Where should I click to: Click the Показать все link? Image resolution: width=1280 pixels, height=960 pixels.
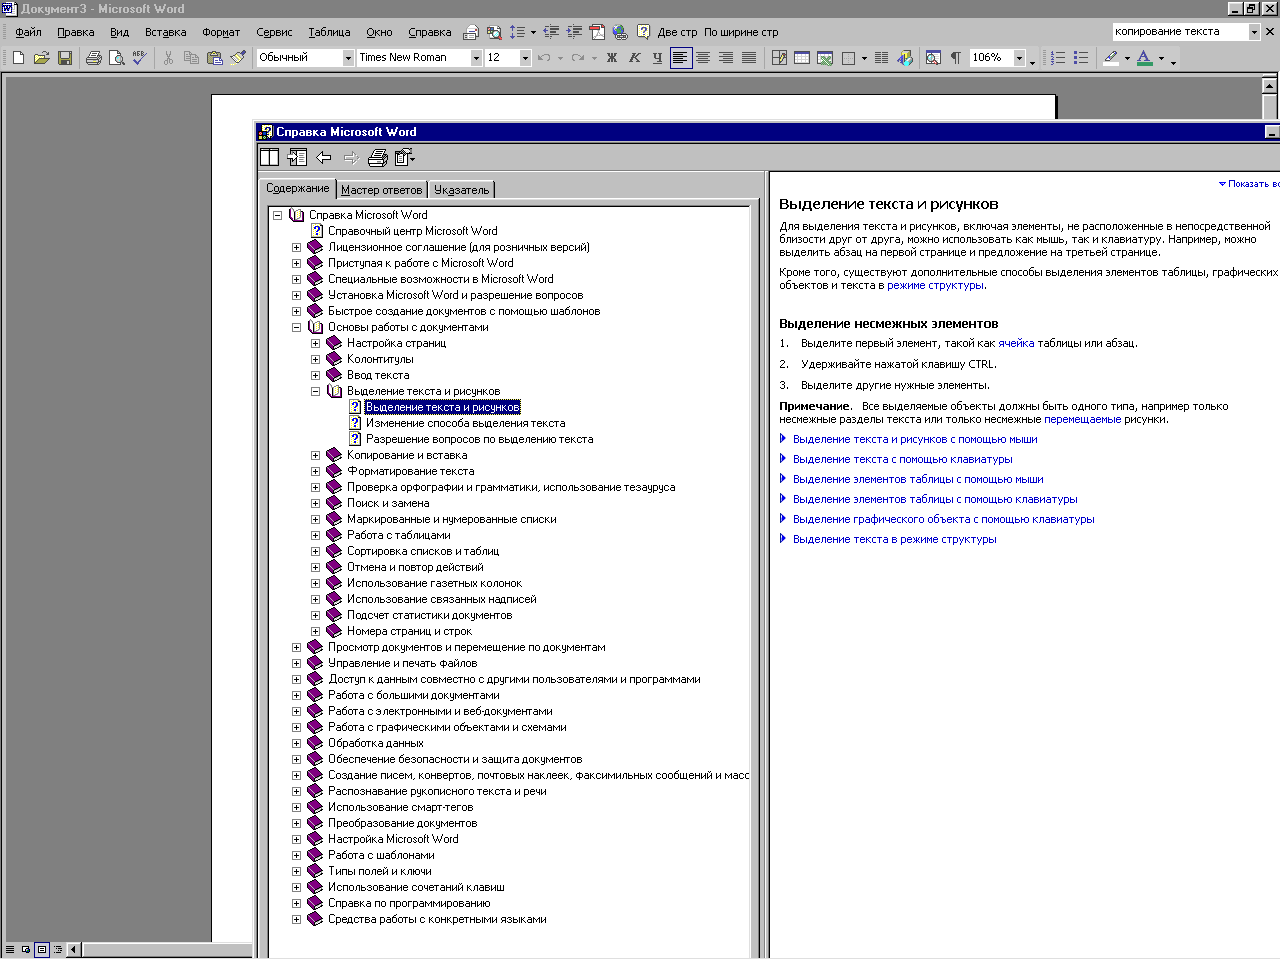(x=1249, y=184)
